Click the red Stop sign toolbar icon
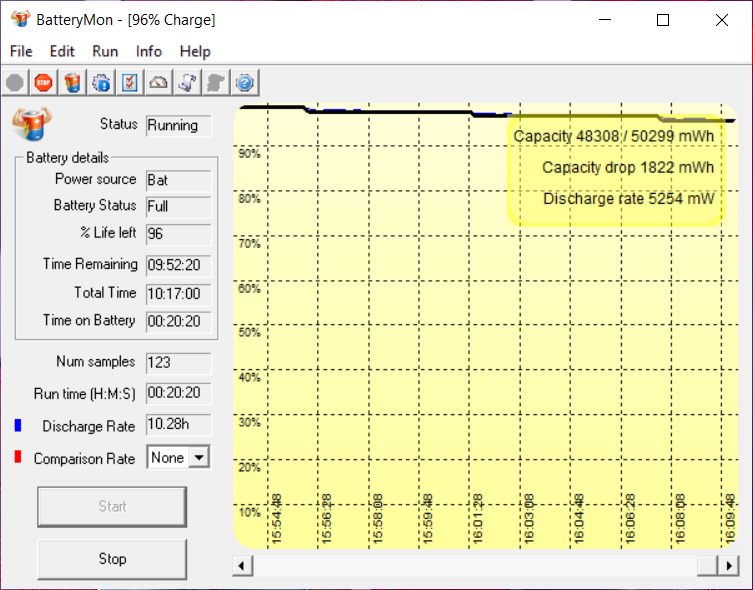 click(x=43, y=83)
